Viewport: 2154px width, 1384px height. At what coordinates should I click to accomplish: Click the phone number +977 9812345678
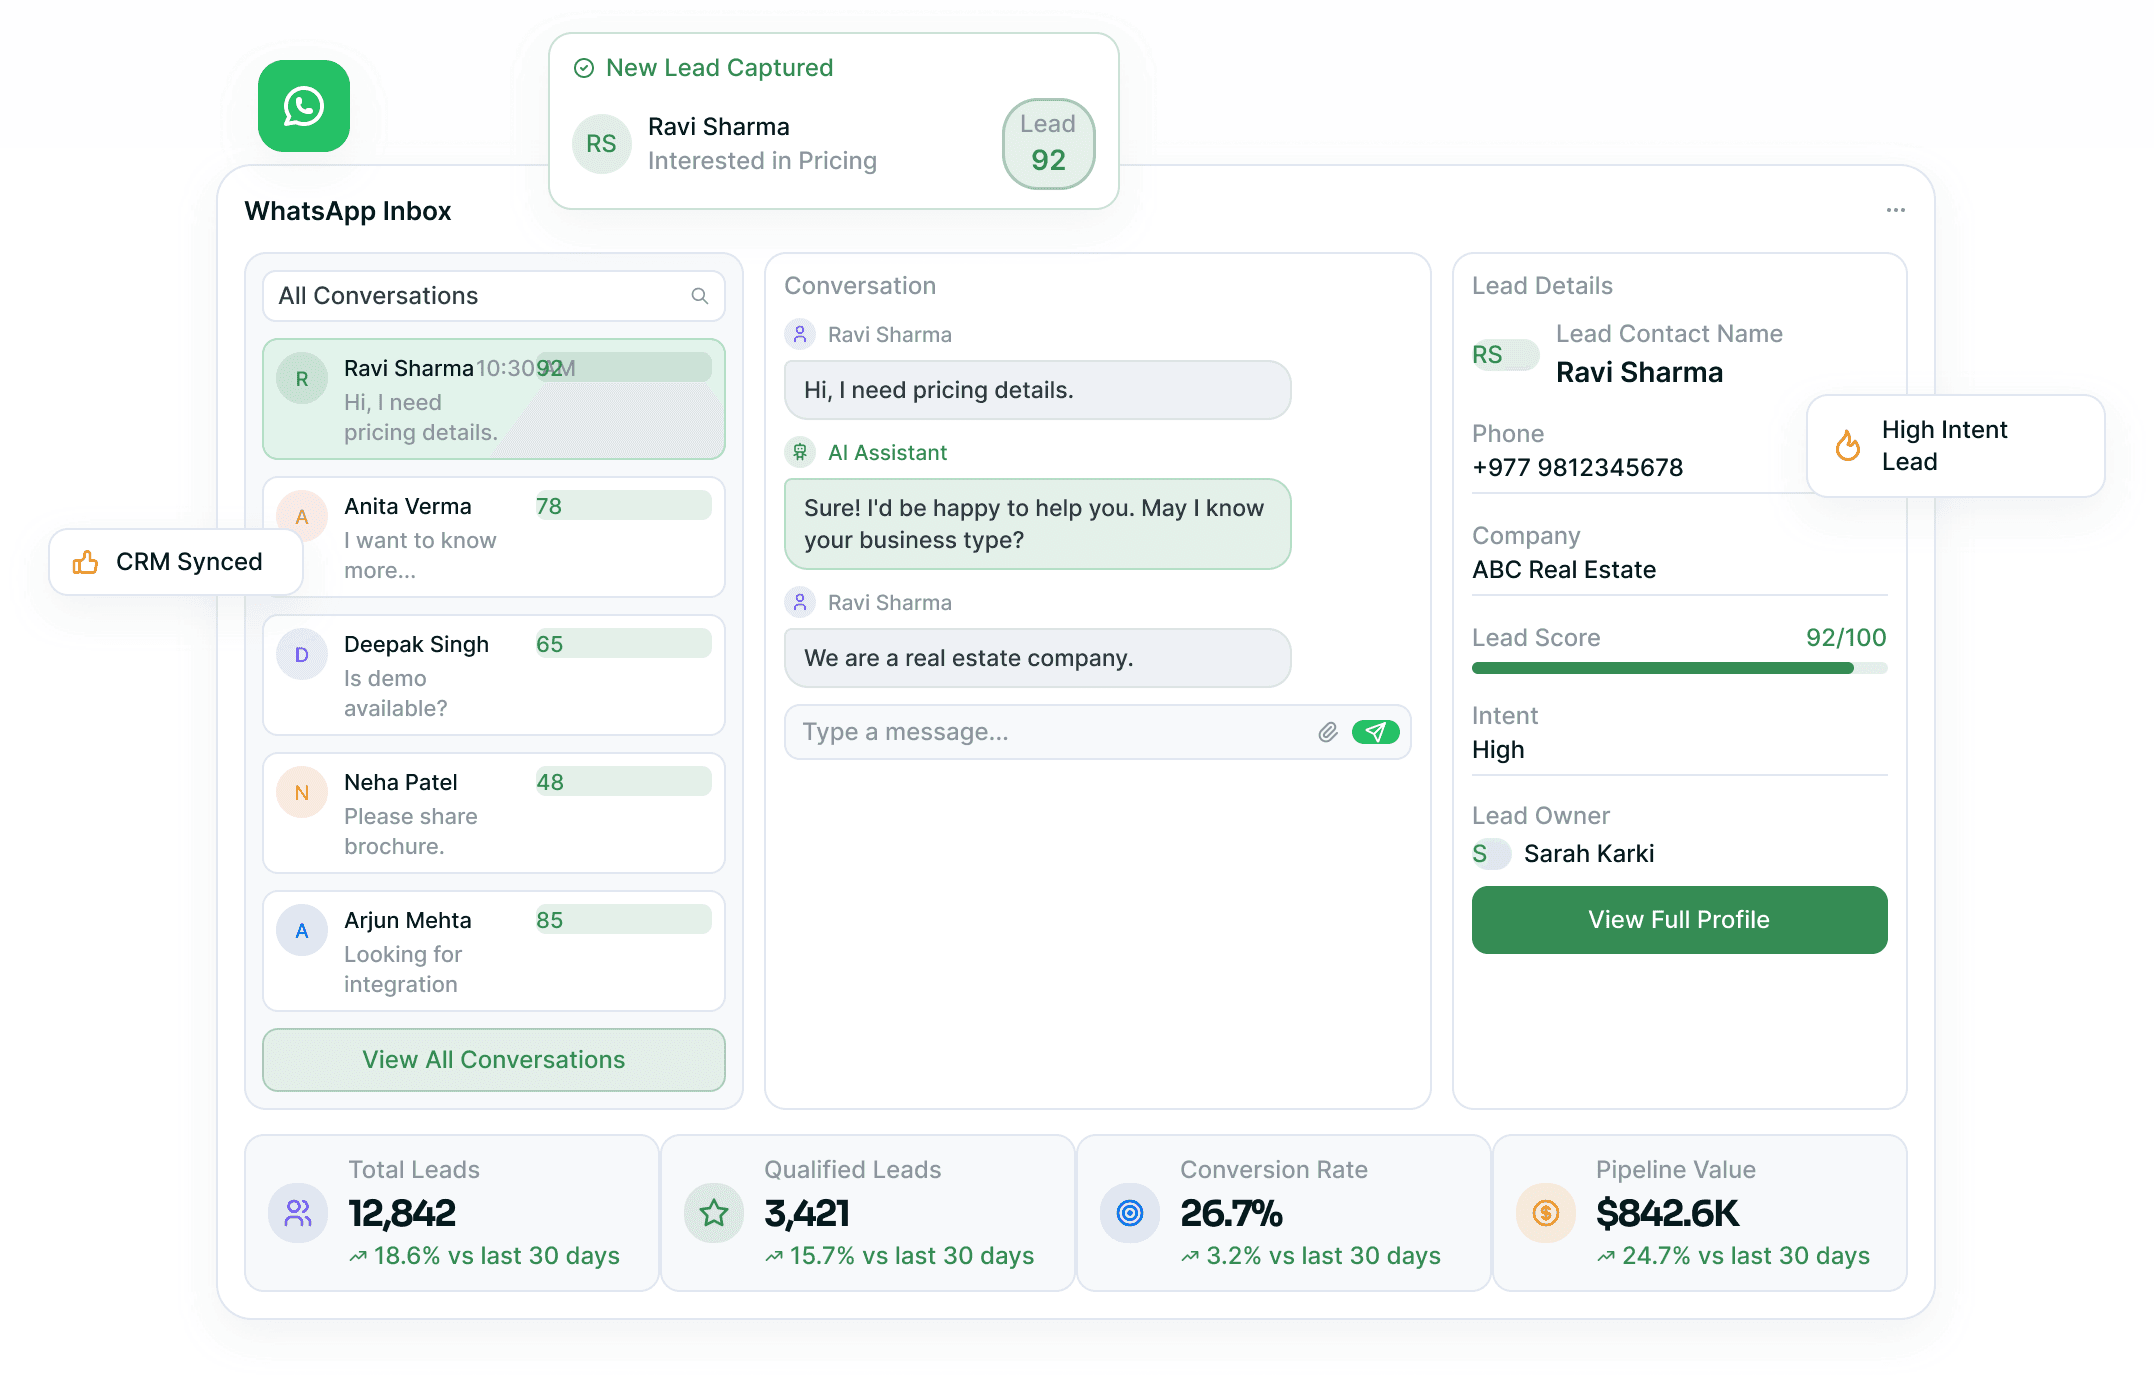coord(1578,468)
